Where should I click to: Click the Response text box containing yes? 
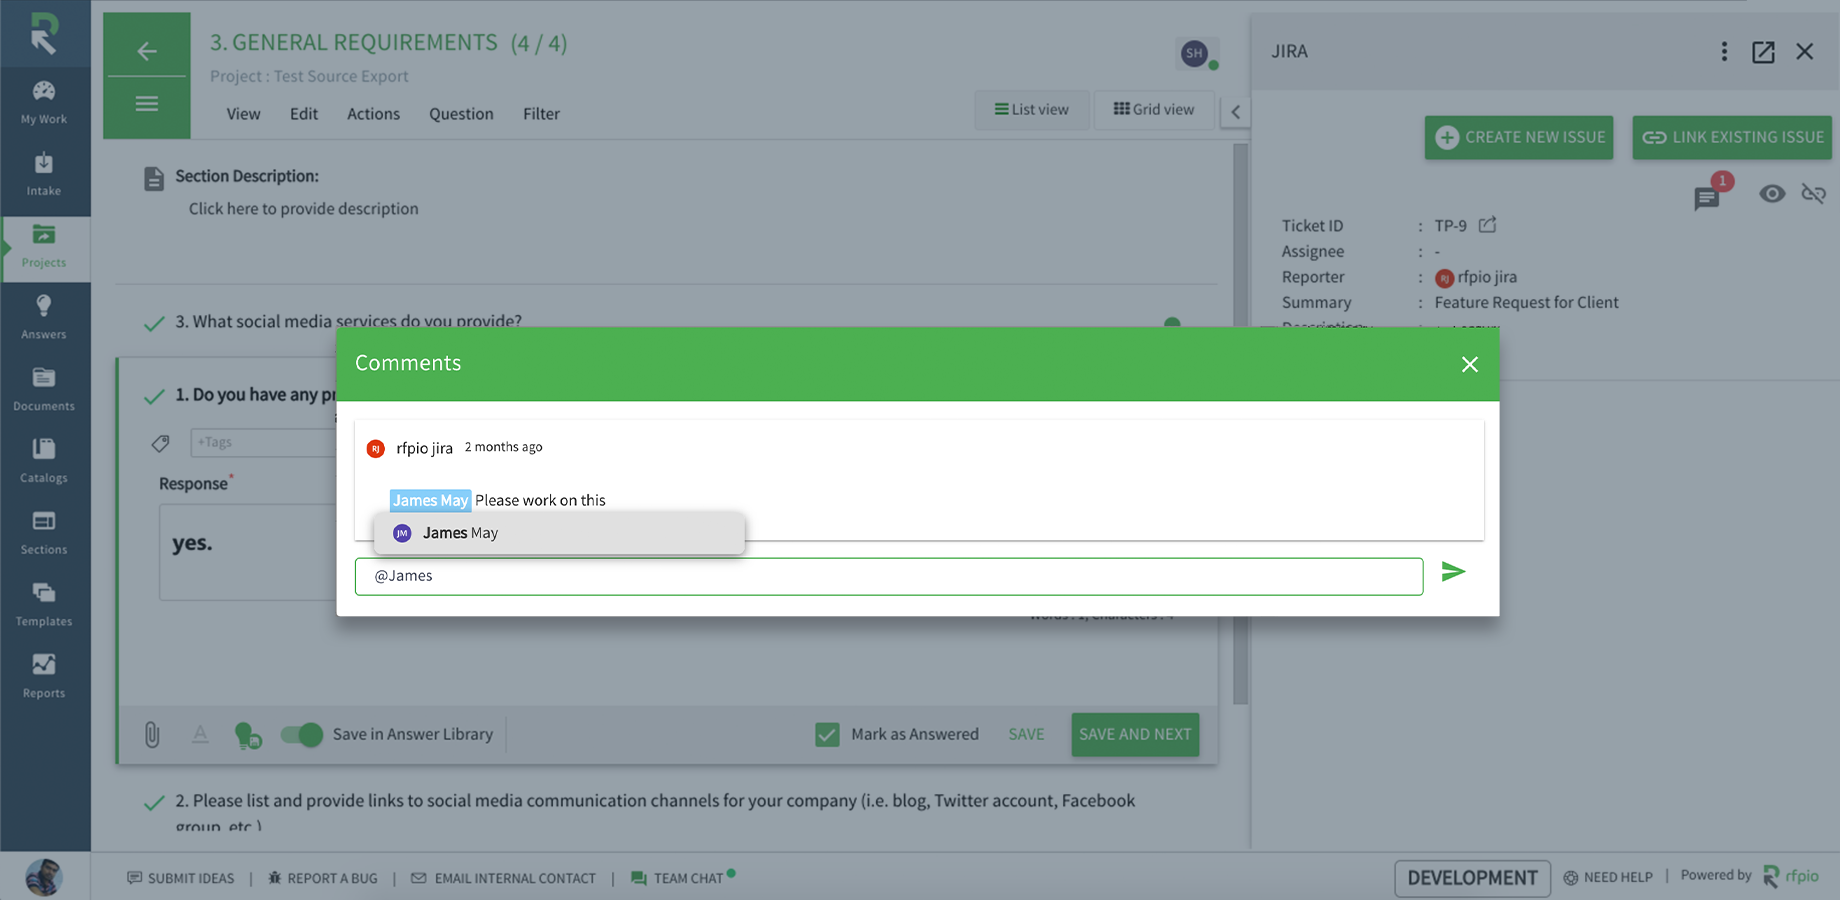(x=248, y=552)
